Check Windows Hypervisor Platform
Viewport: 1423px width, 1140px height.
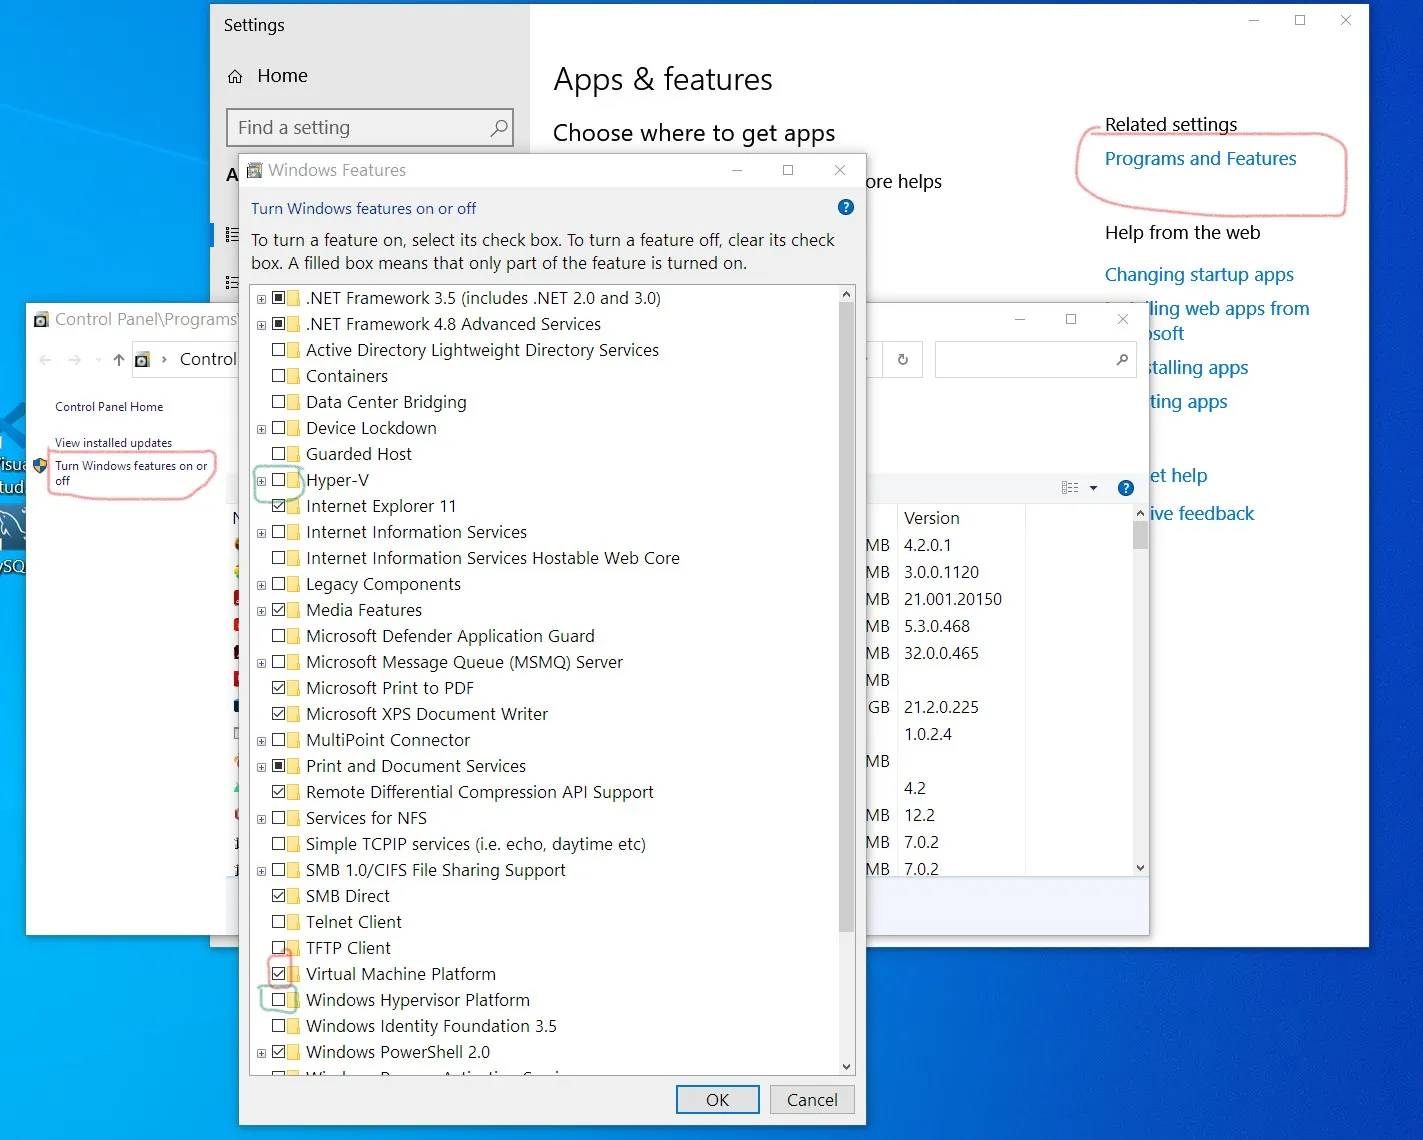tap(279, 1000)
